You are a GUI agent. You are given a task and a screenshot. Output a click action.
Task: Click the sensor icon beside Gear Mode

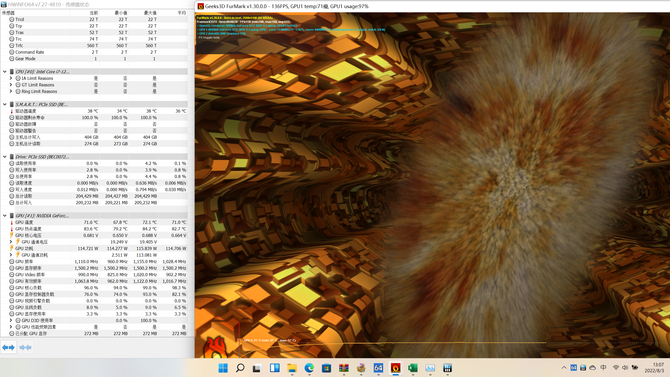pyautogui.click(x=12, y=59)
